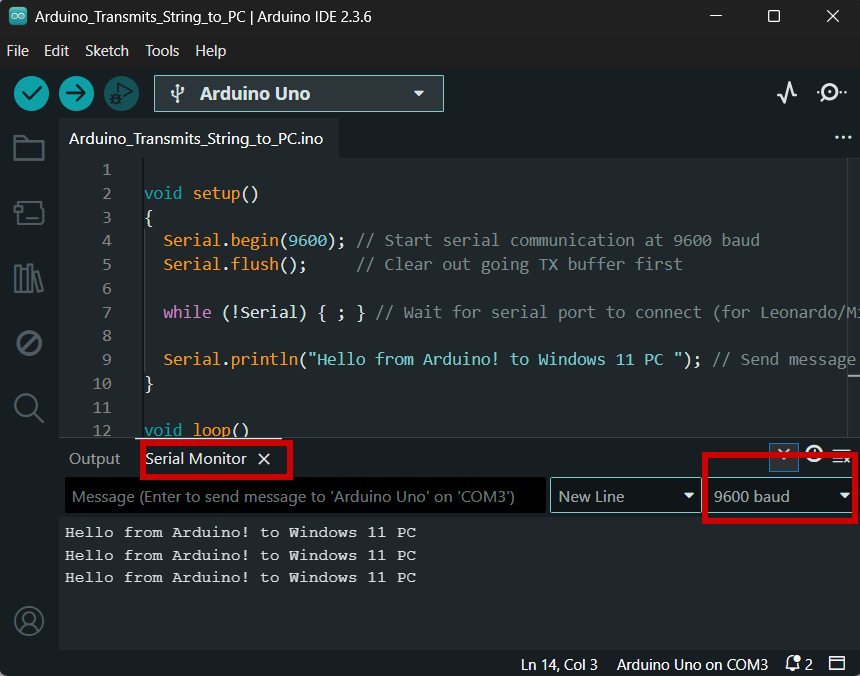Click the serial message input field
This screenshot has width=860, height=676.
(x=305, y=496)
